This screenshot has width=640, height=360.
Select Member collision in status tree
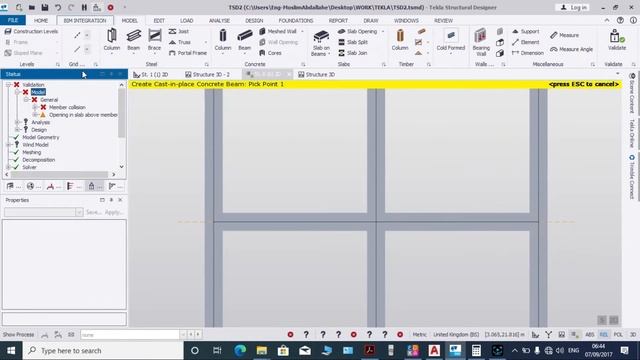67,107
